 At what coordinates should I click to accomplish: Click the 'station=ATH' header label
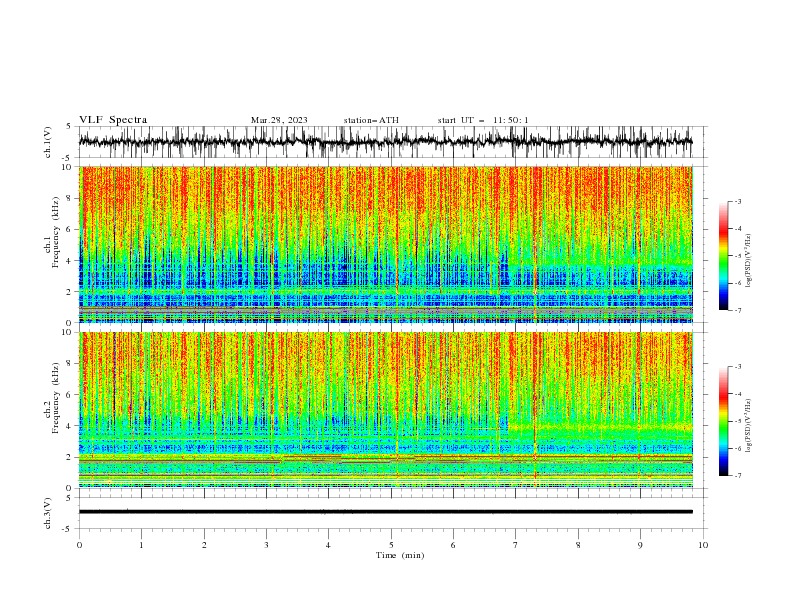click(371, 120)
